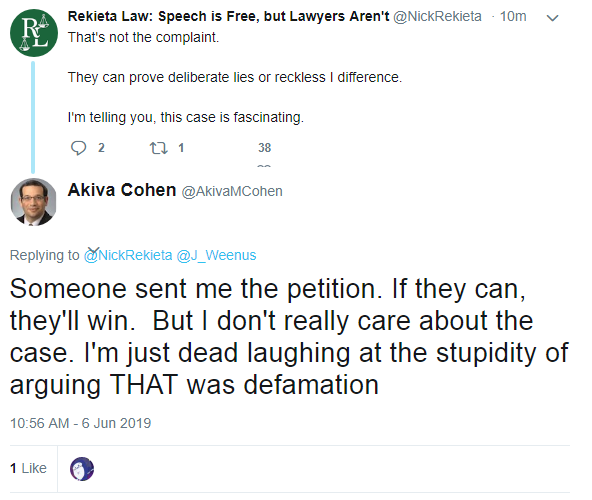Screen dimensions: 592x500
Task: Expand tweet options chevron arrow
Action: click(x=552, y=18)
